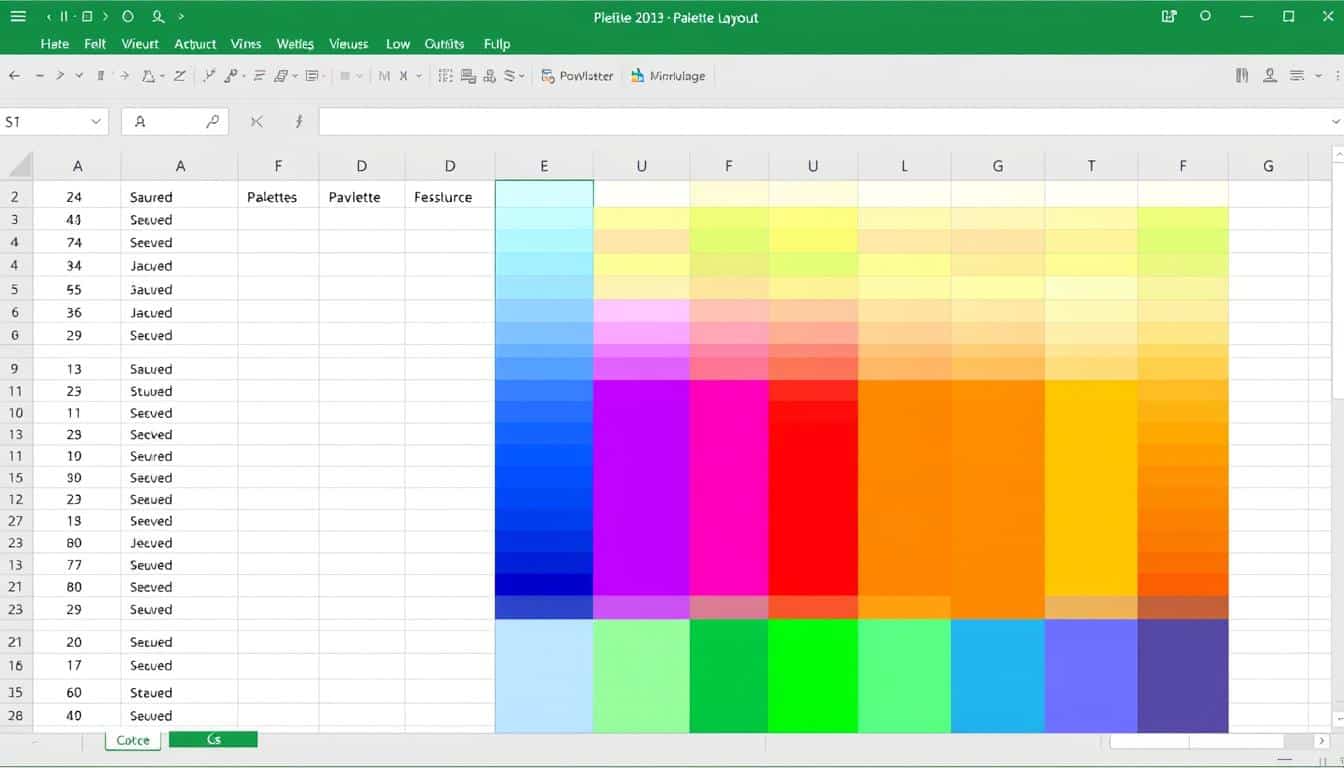This screenshot has width=1344, height=768.
Task: Click the back arrow at the toolbar start
Action: tap(14, 76)
